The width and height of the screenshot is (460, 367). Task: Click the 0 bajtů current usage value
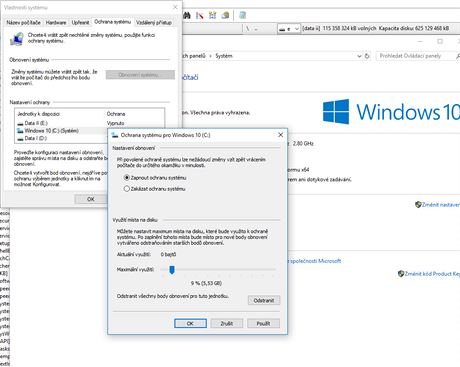point(168,254)
